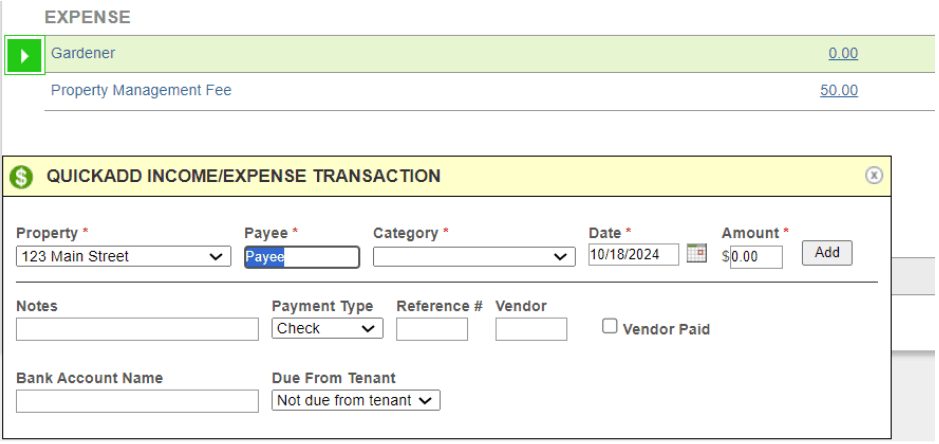Open the Payment Type dropdown
This screenshot has height=444, width=939.
327,329
